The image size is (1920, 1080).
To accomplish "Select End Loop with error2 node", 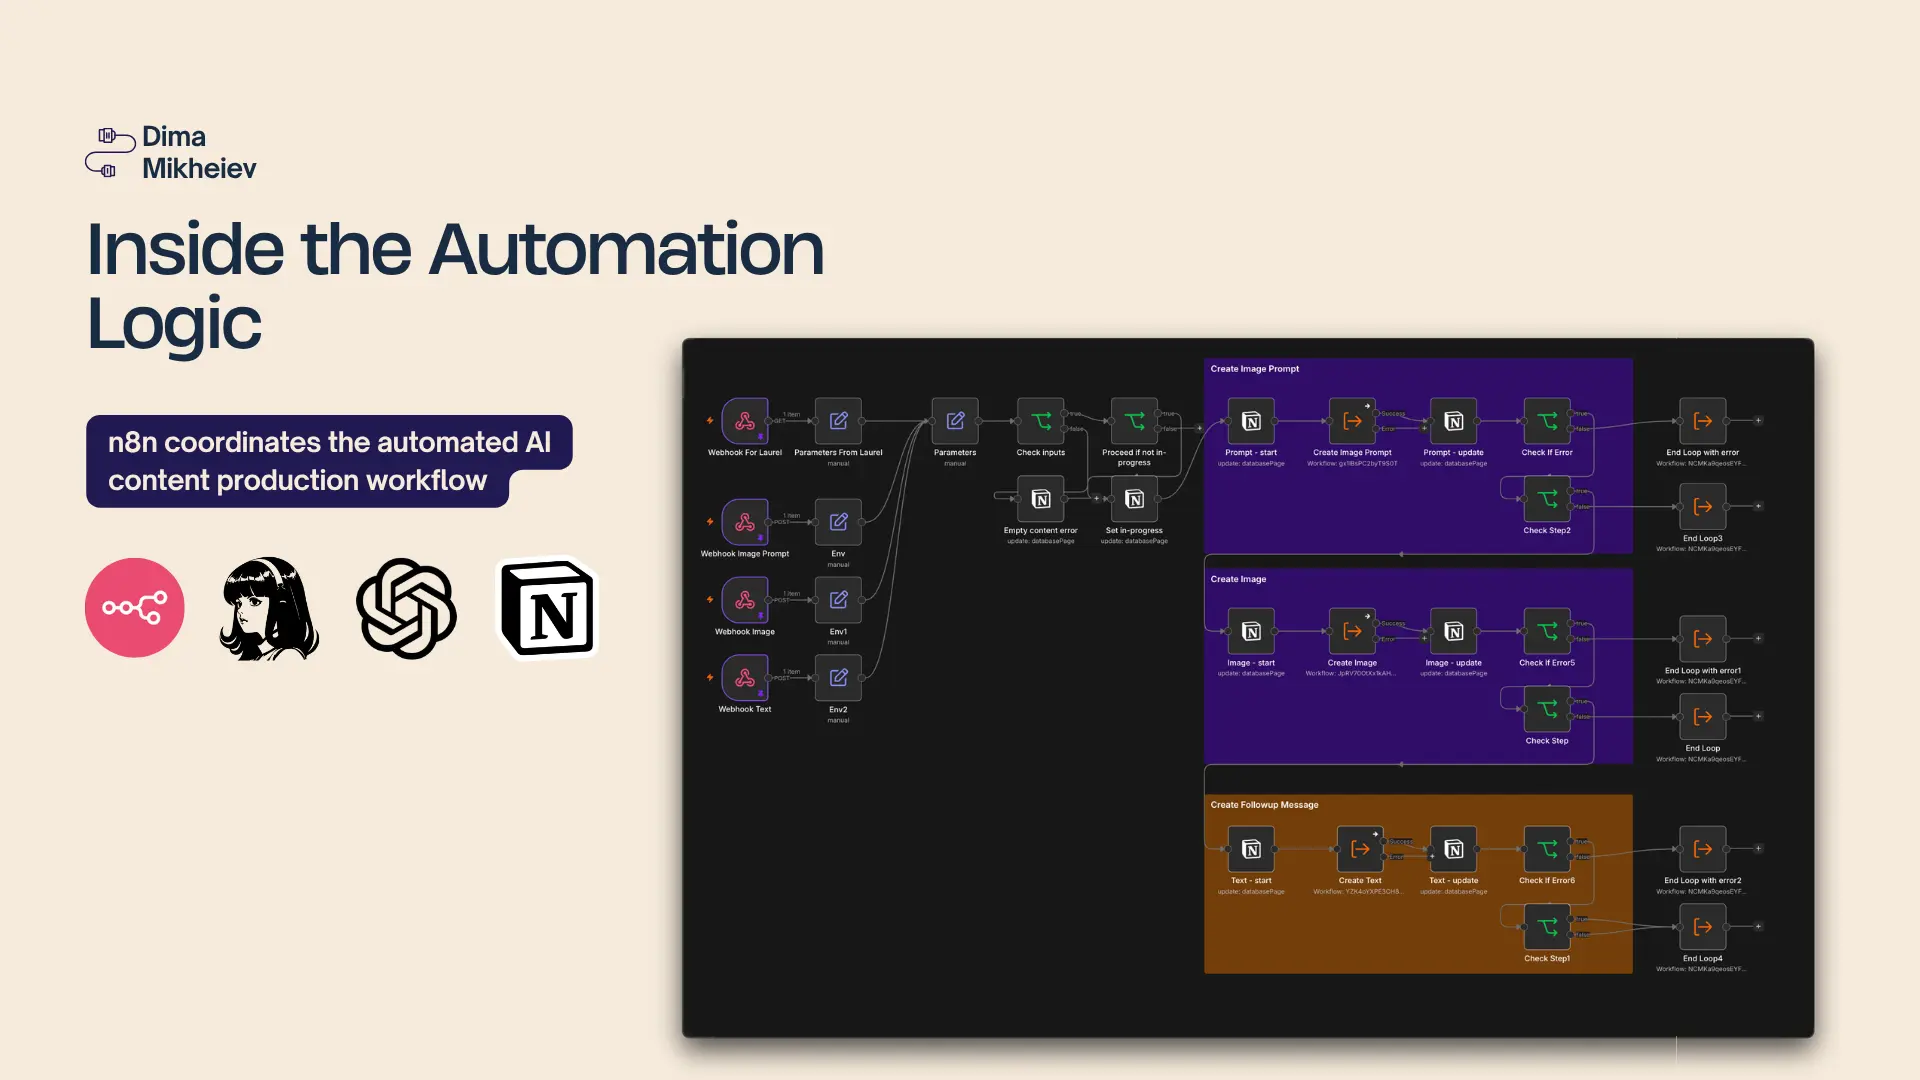I will coord(1702,849).
